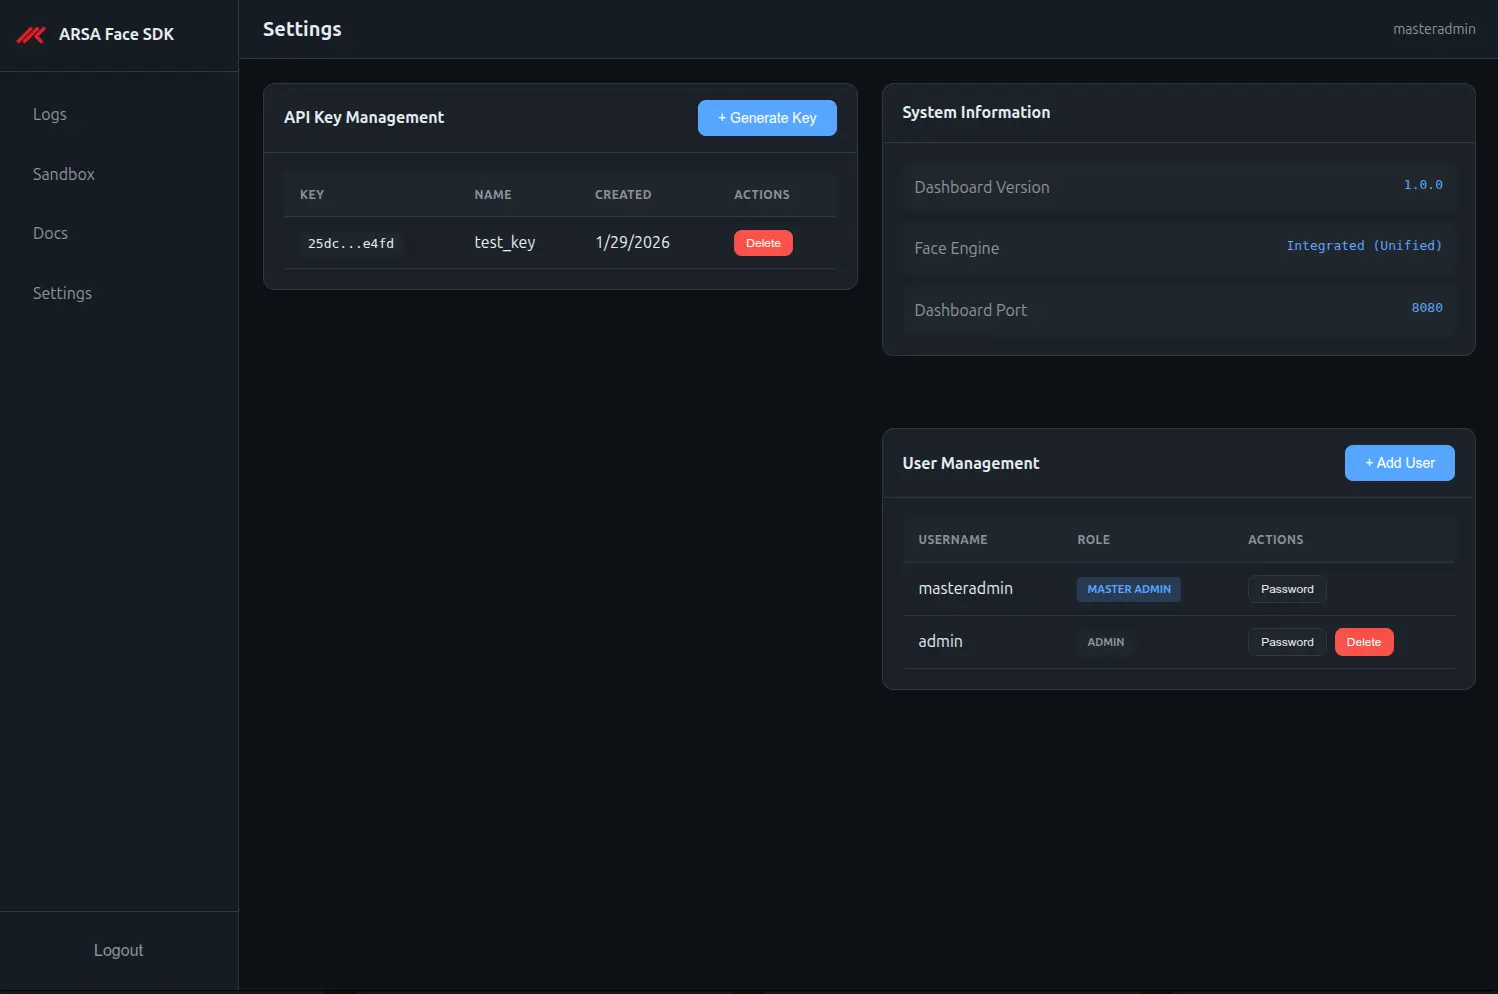Click the Dashboard Port 8080 value
The image size is (1498, 994).
[1427, 307]
